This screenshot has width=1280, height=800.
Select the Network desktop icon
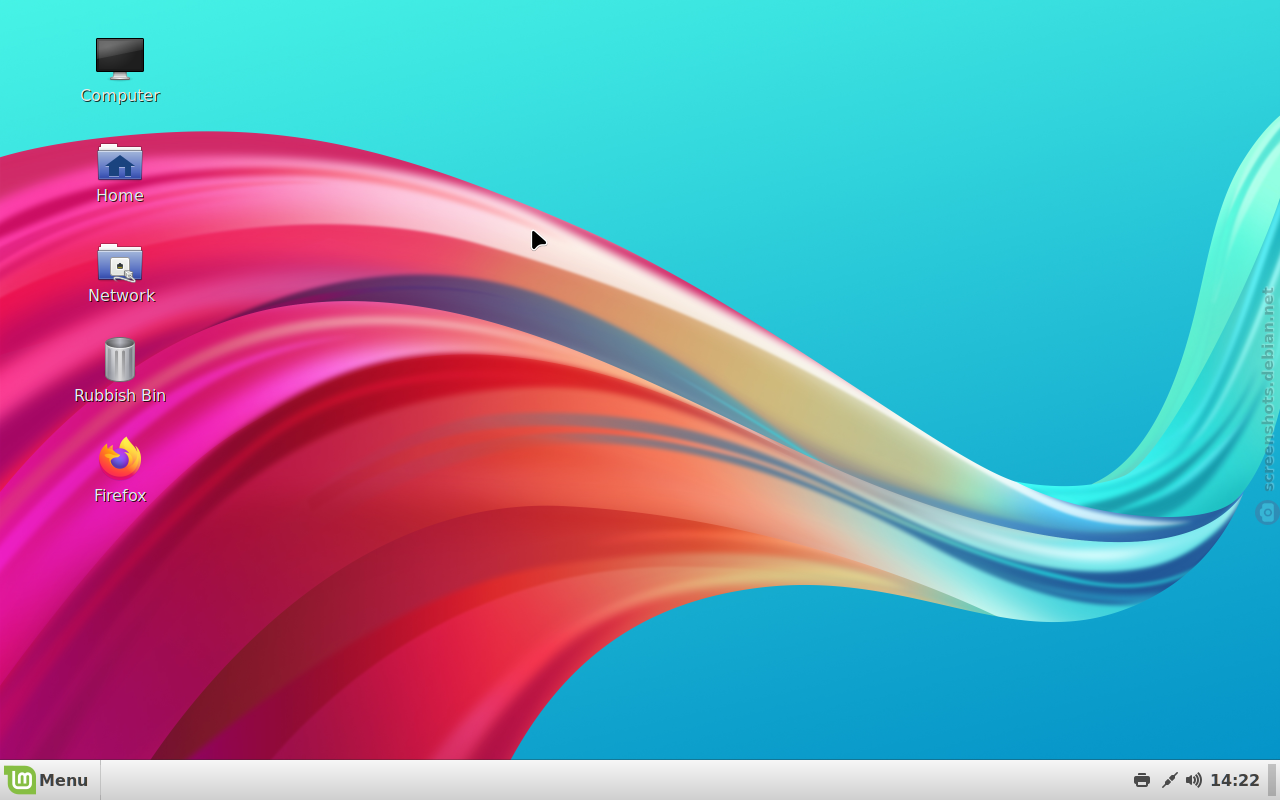point(120,262)
